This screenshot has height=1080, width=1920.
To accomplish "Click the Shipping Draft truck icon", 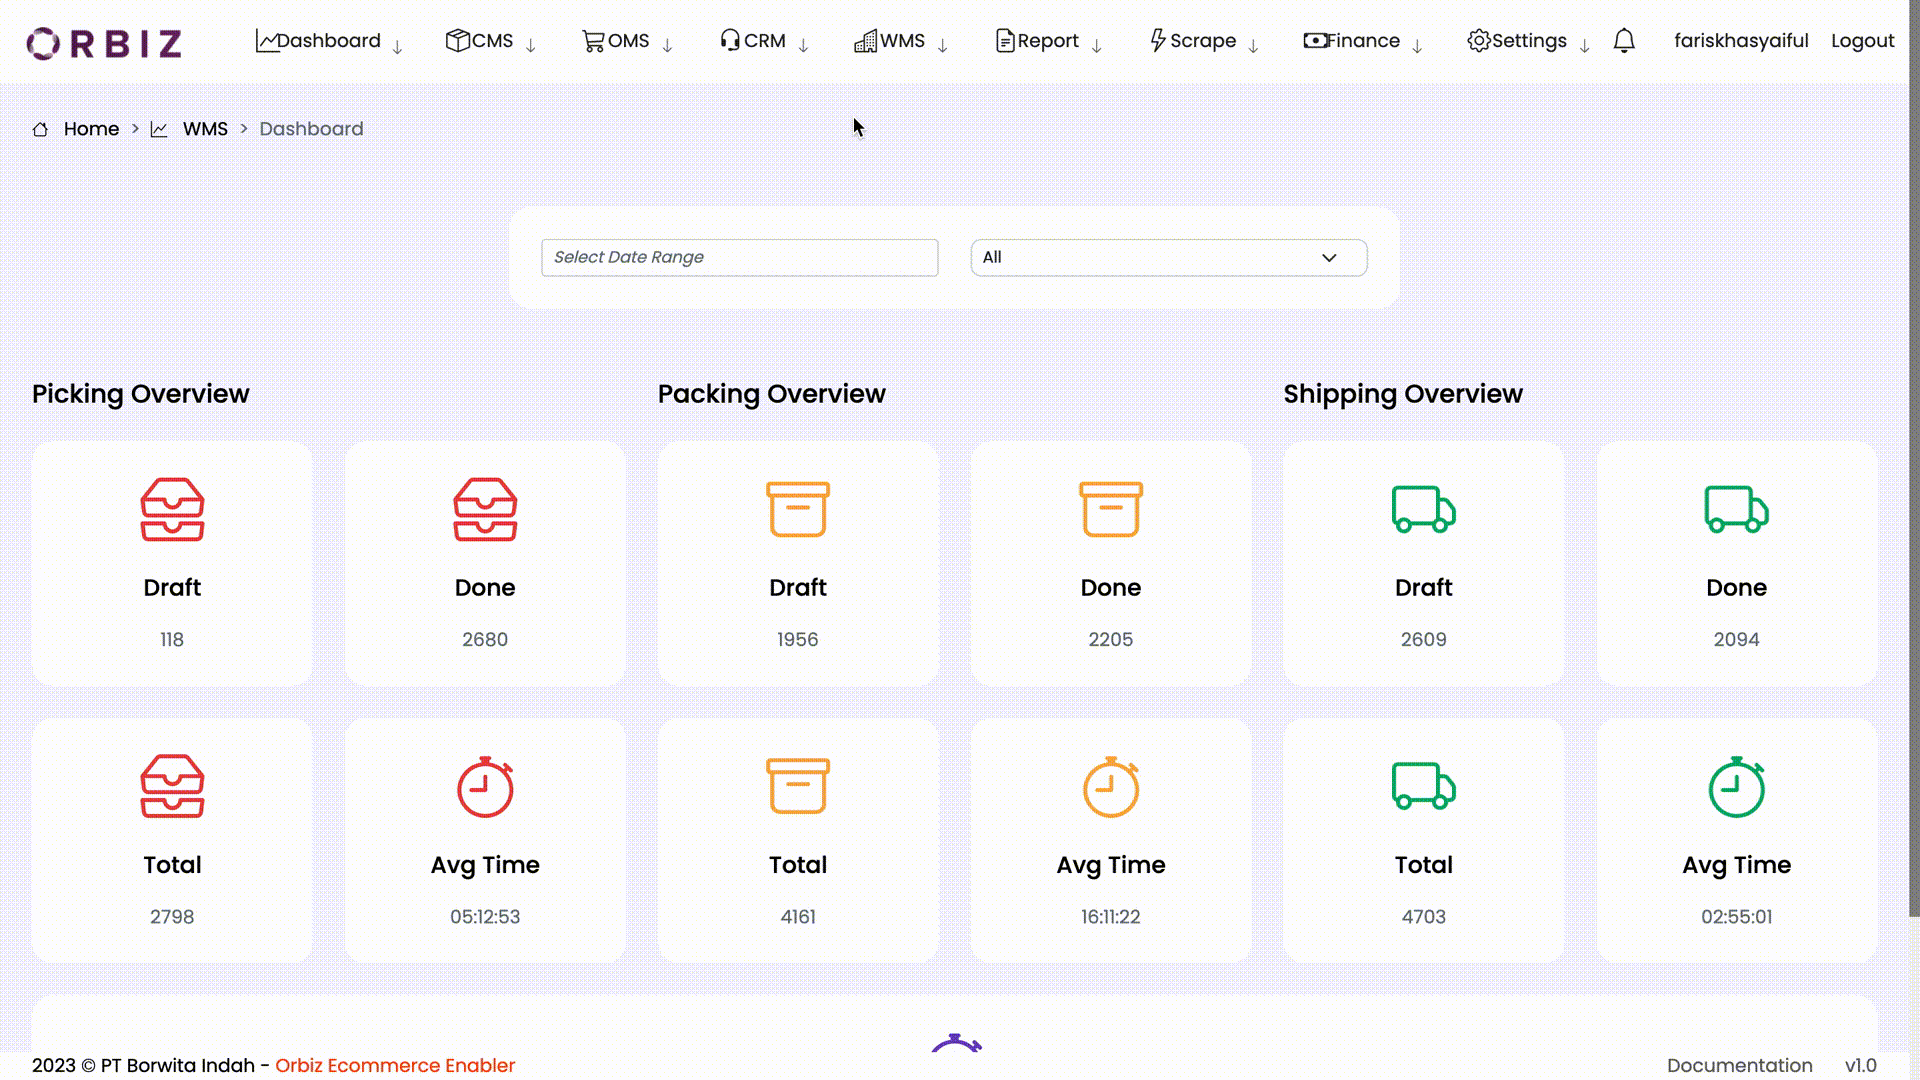I will pos(1423,509).
